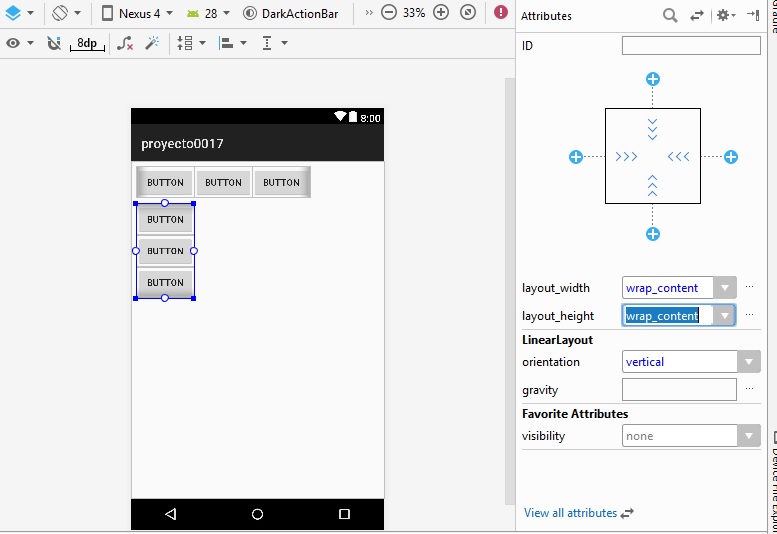Expand the layout_width dropdown arrow
This screenshot has width=777, height=534.
coord(726,288)
